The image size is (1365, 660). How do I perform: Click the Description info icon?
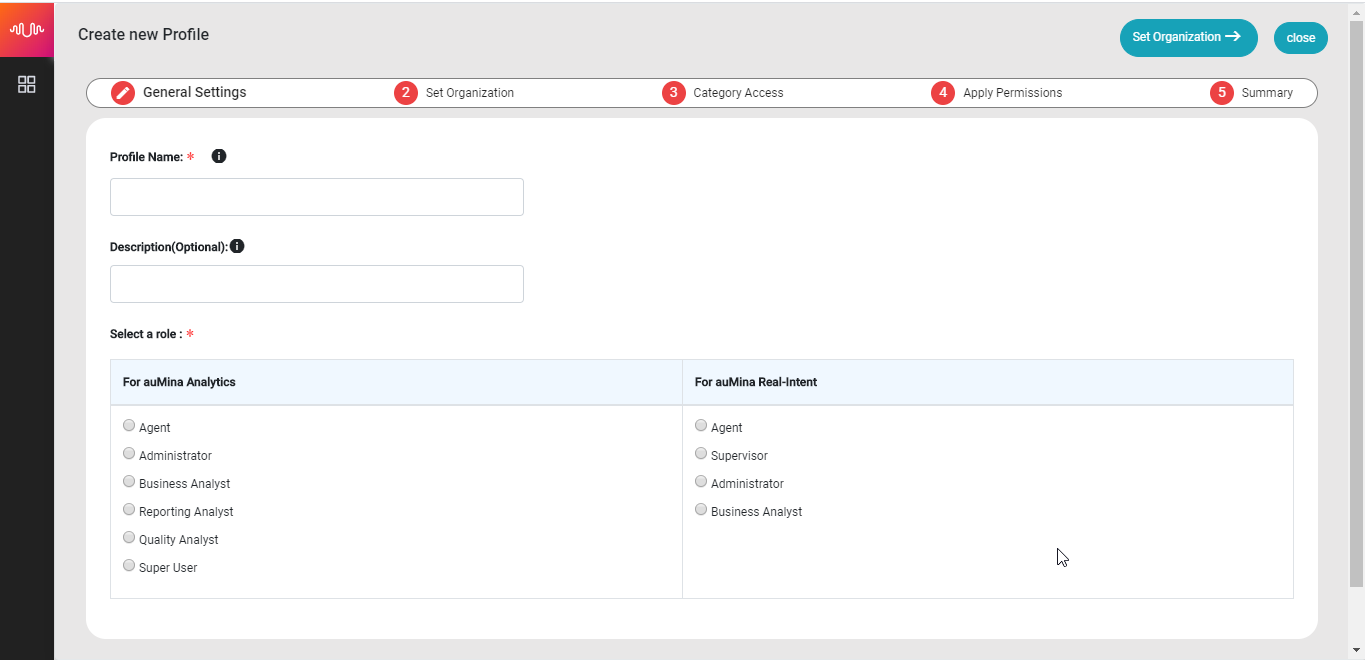(x=237, y=246)
